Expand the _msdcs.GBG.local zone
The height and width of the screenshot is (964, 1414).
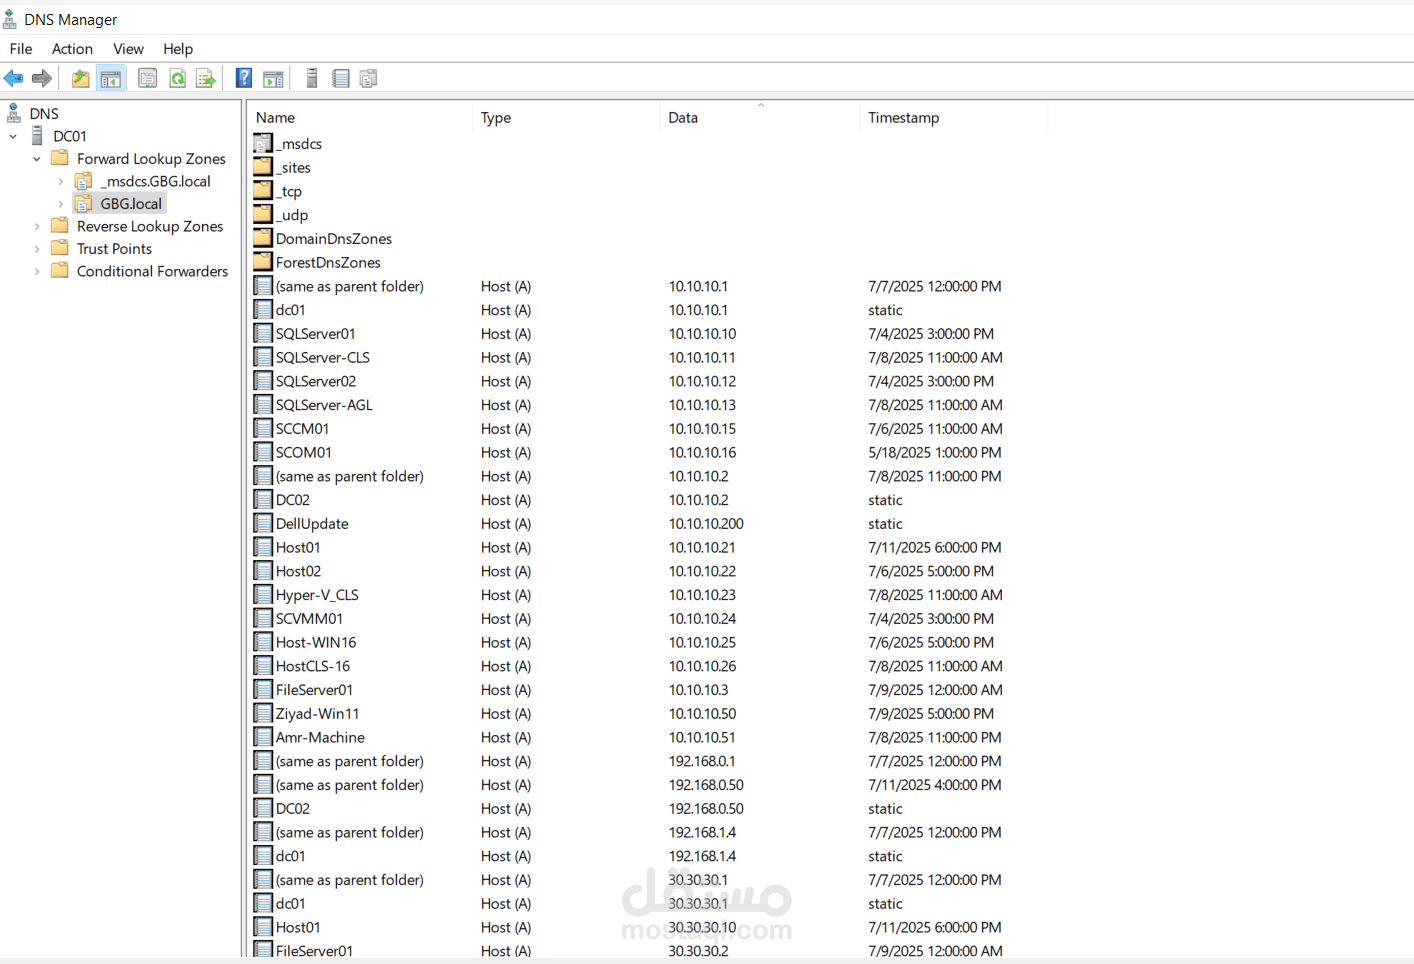pyautogui.click(x=61, y=182)
